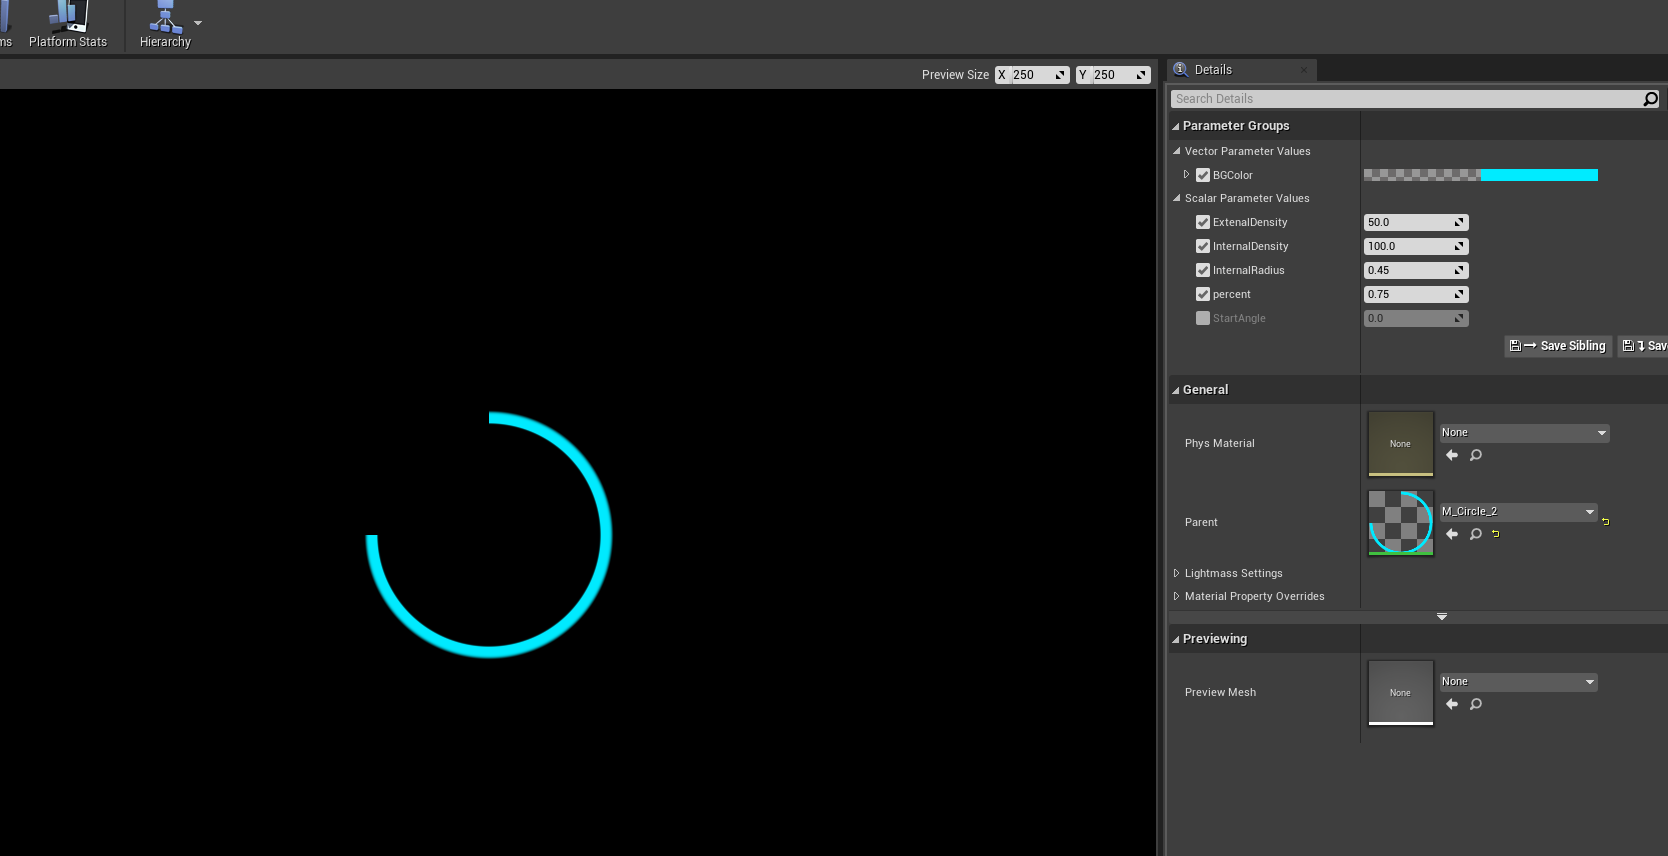
Task: Collapse Vector Parameter Values group
Action: click(x=1177, y=151)
